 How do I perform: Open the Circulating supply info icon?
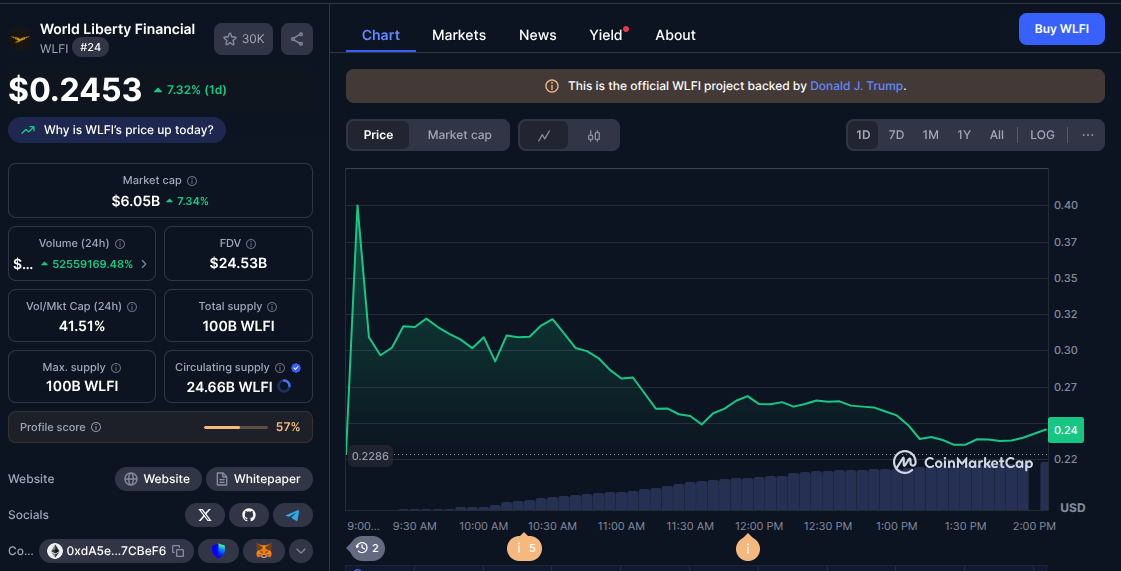click(280, 368)
